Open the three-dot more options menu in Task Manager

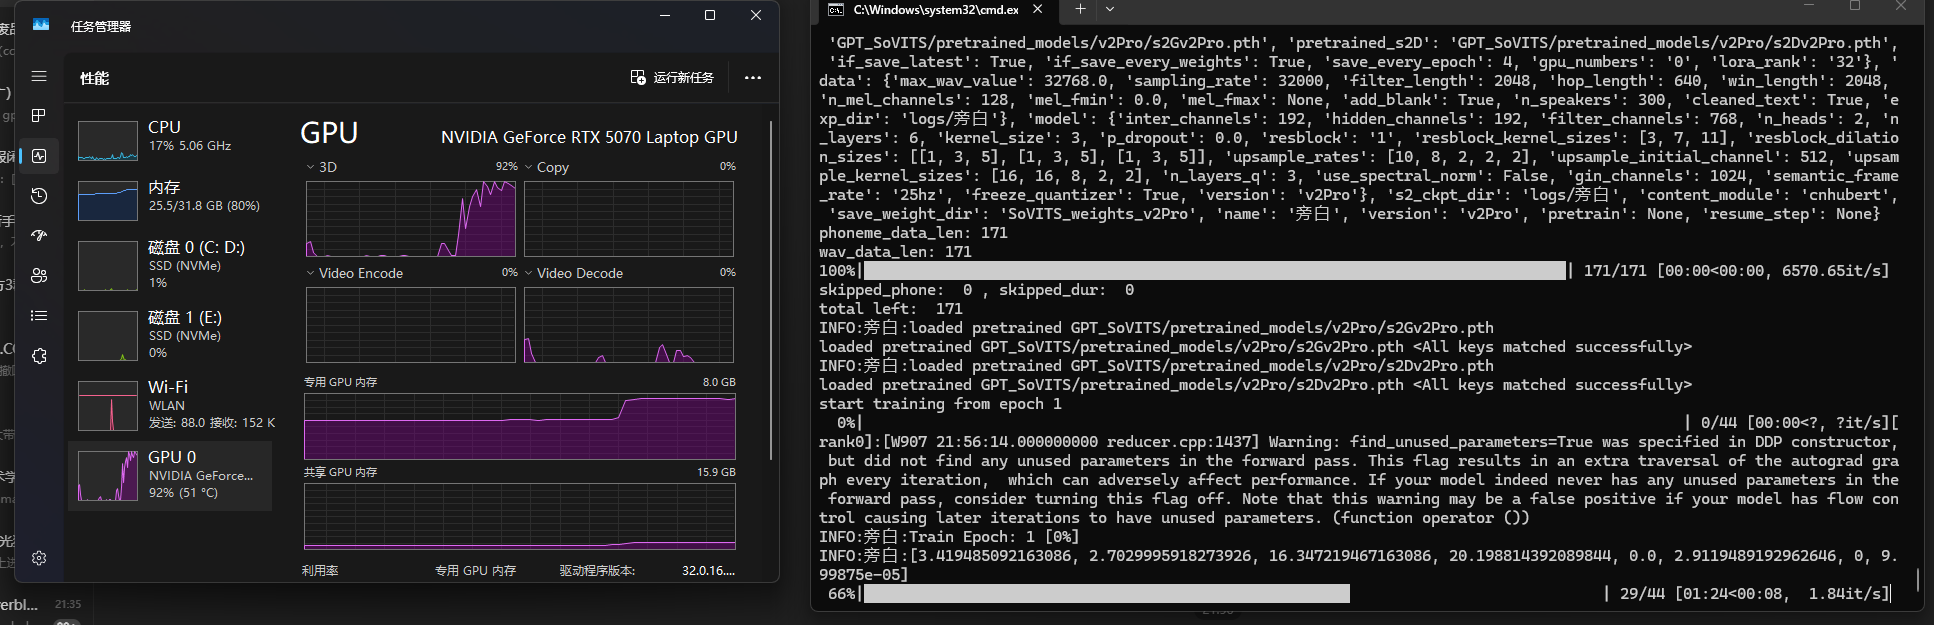[x=753, y=78]
